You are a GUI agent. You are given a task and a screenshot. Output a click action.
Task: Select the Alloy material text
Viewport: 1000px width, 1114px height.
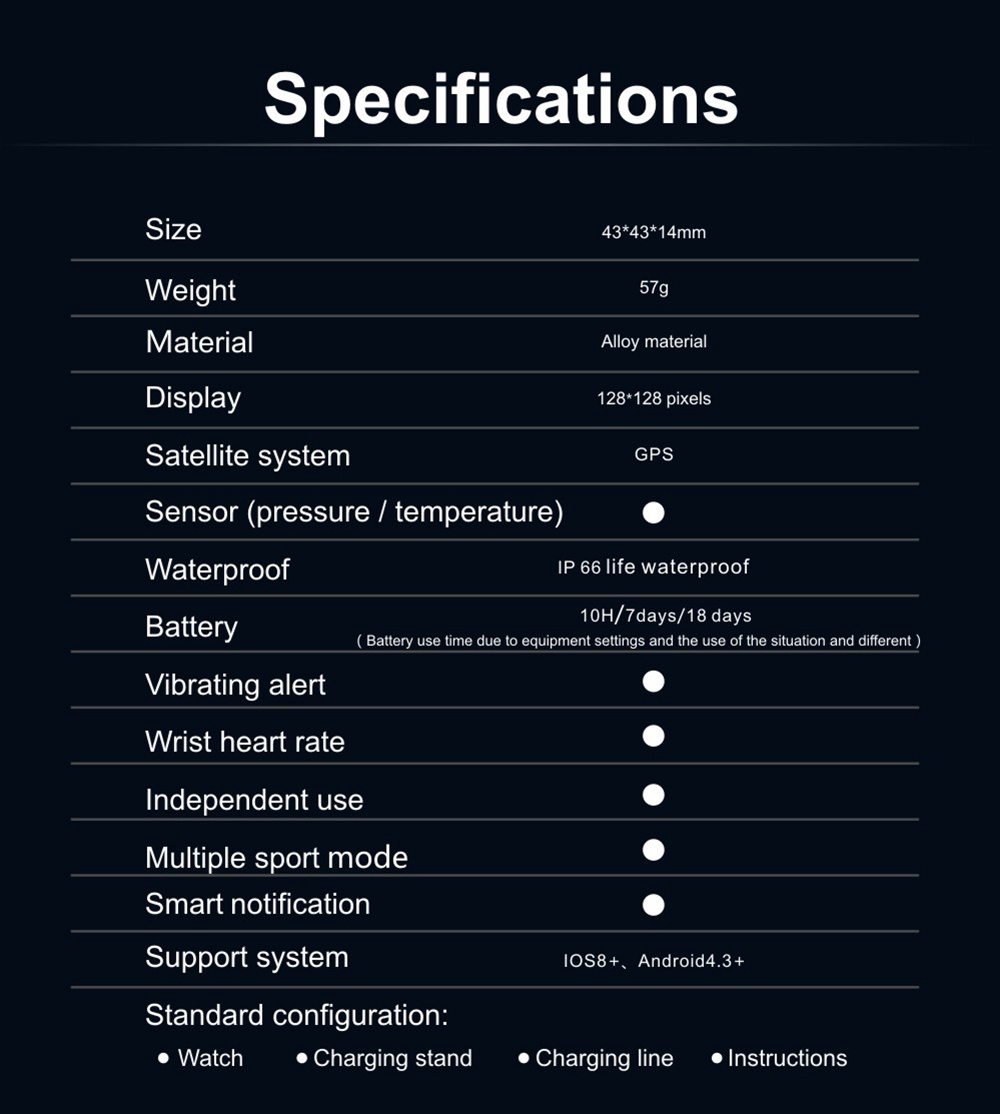point(653,342)
